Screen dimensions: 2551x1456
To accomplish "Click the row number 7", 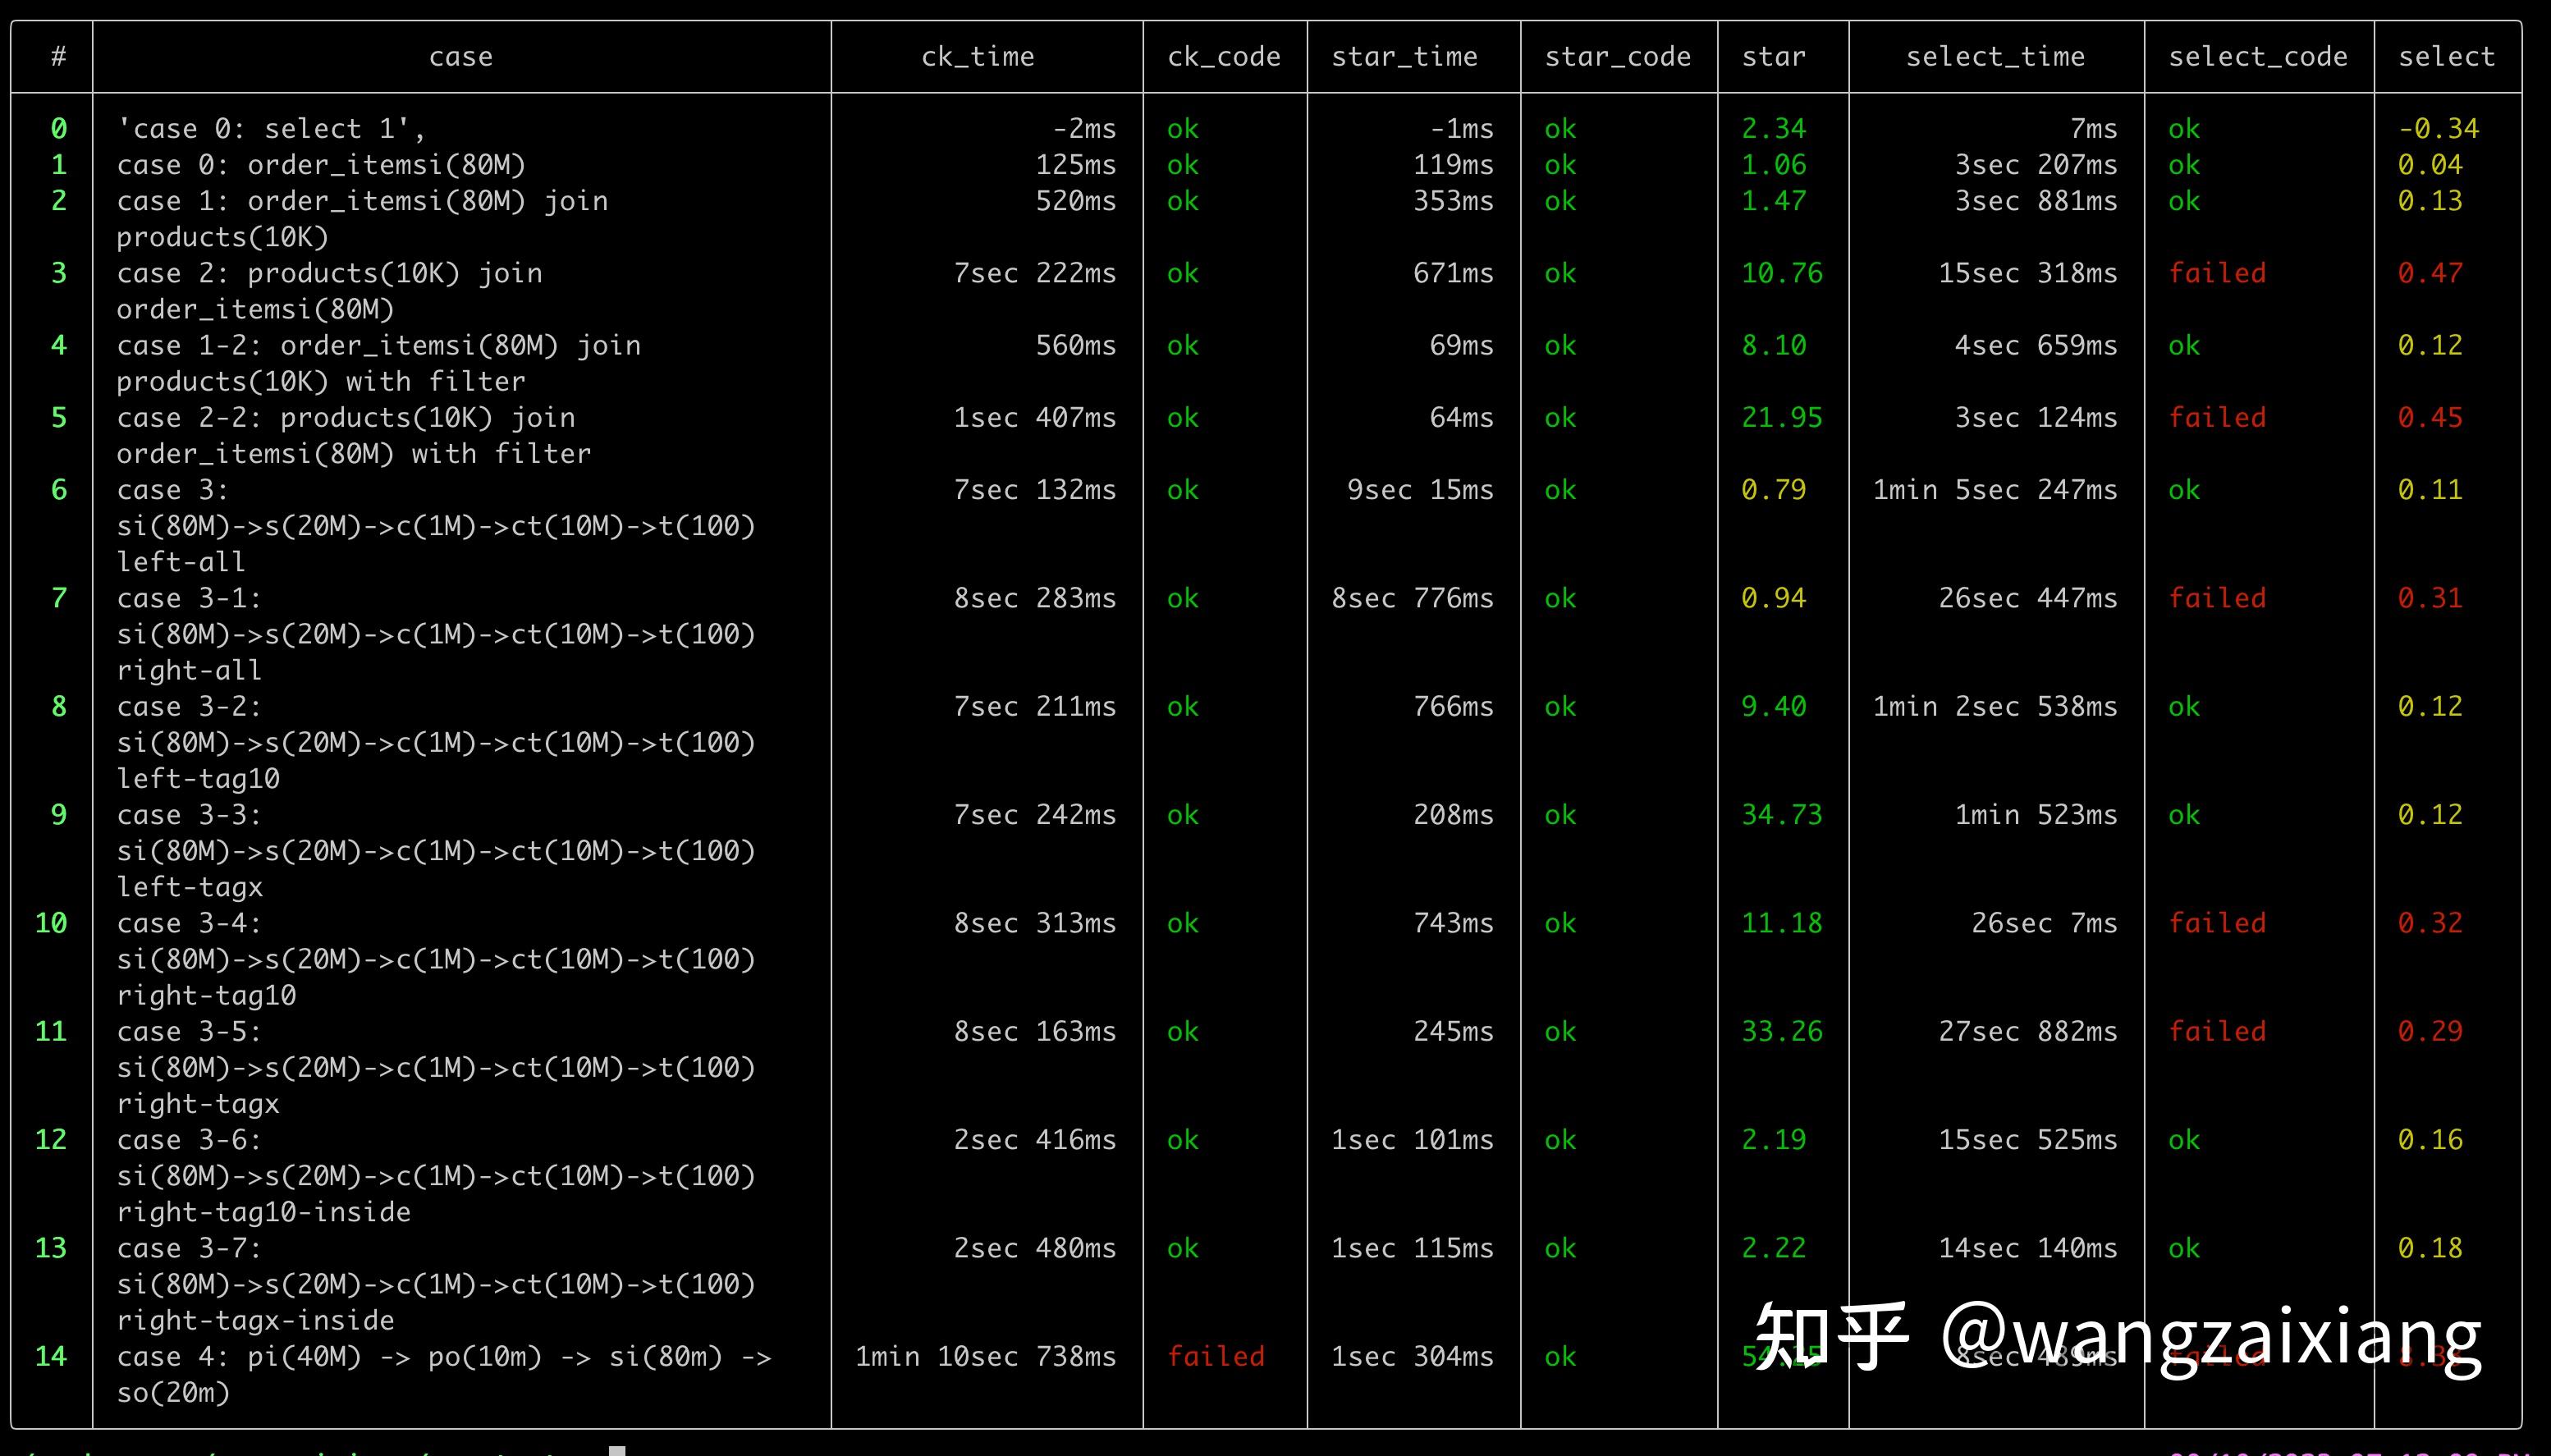I will coord(59,598).
